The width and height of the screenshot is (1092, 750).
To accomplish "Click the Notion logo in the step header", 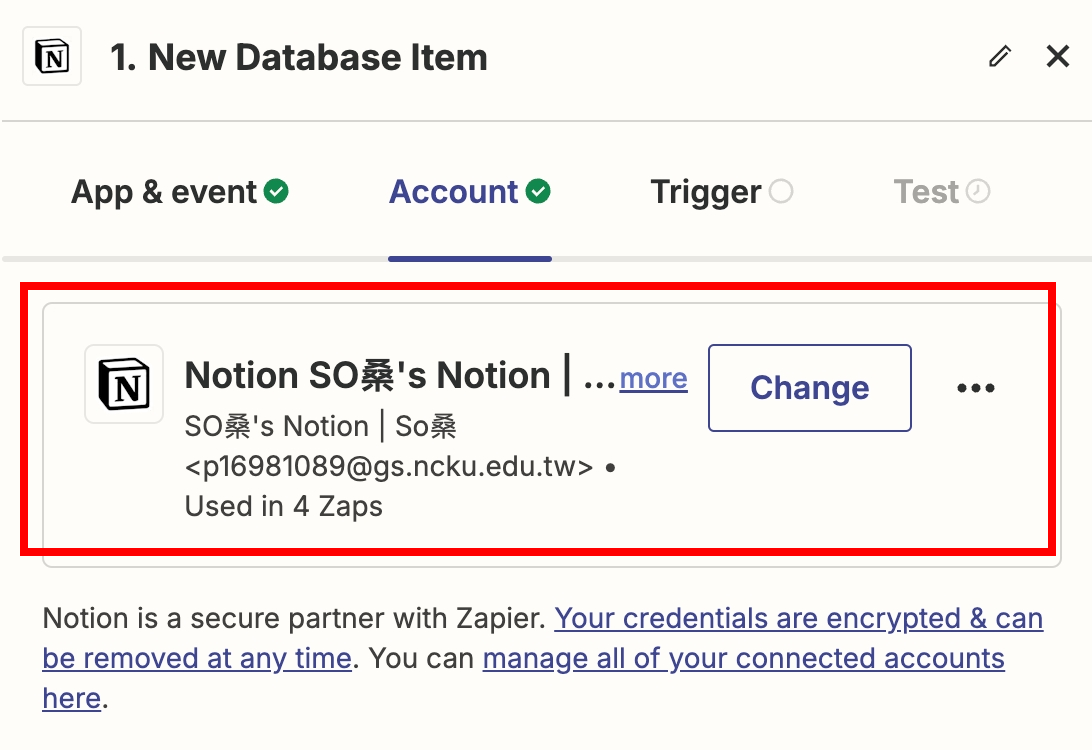I will 52,57.
